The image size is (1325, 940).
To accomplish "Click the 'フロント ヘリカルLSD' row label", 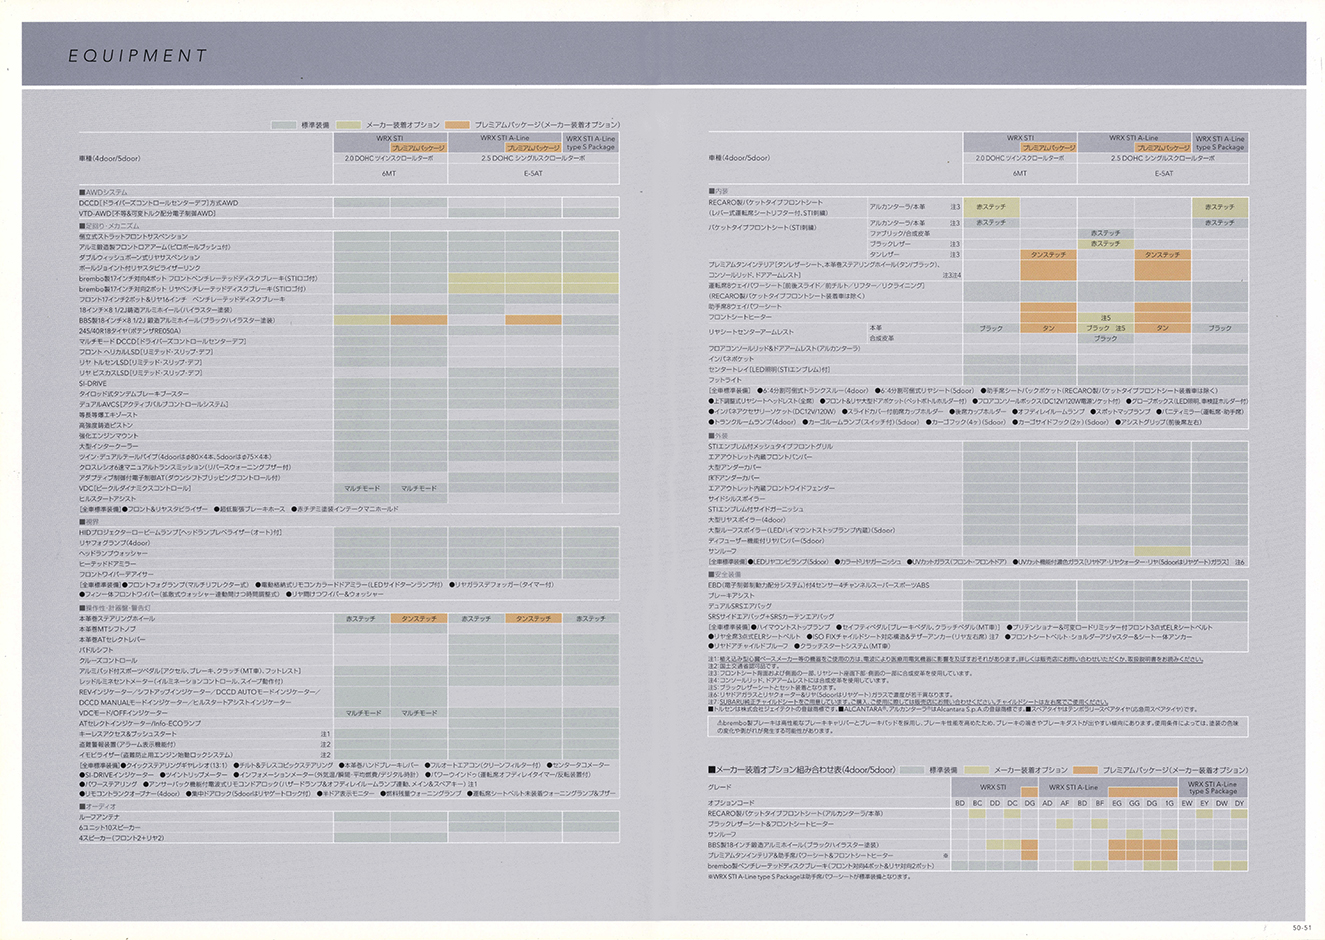I will click(145, 352).
